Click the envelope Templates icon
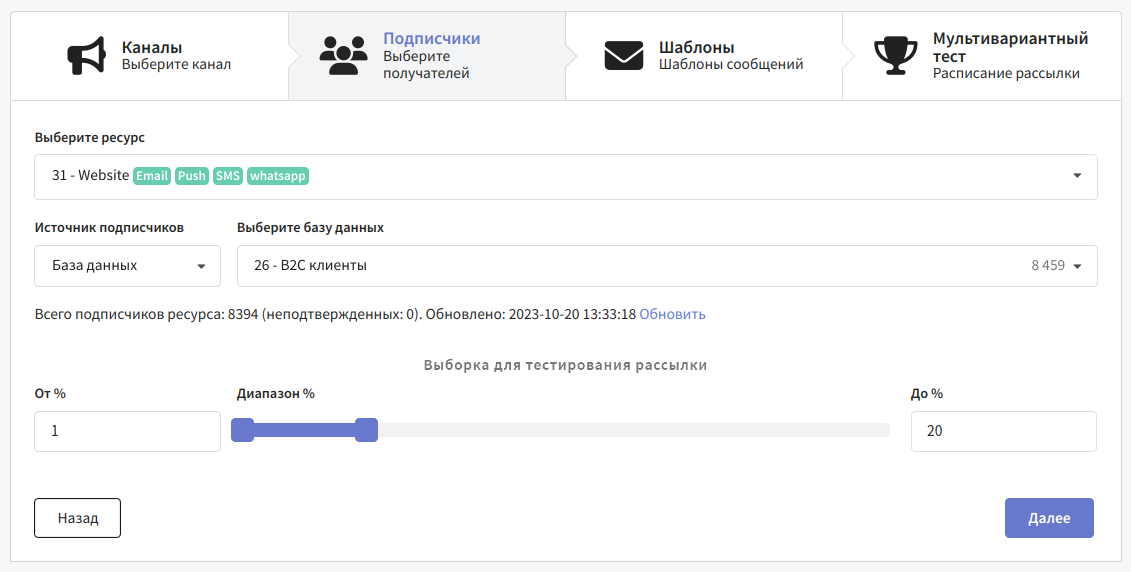The width and height of the screenshot is (1131, 572). (623, 56)
